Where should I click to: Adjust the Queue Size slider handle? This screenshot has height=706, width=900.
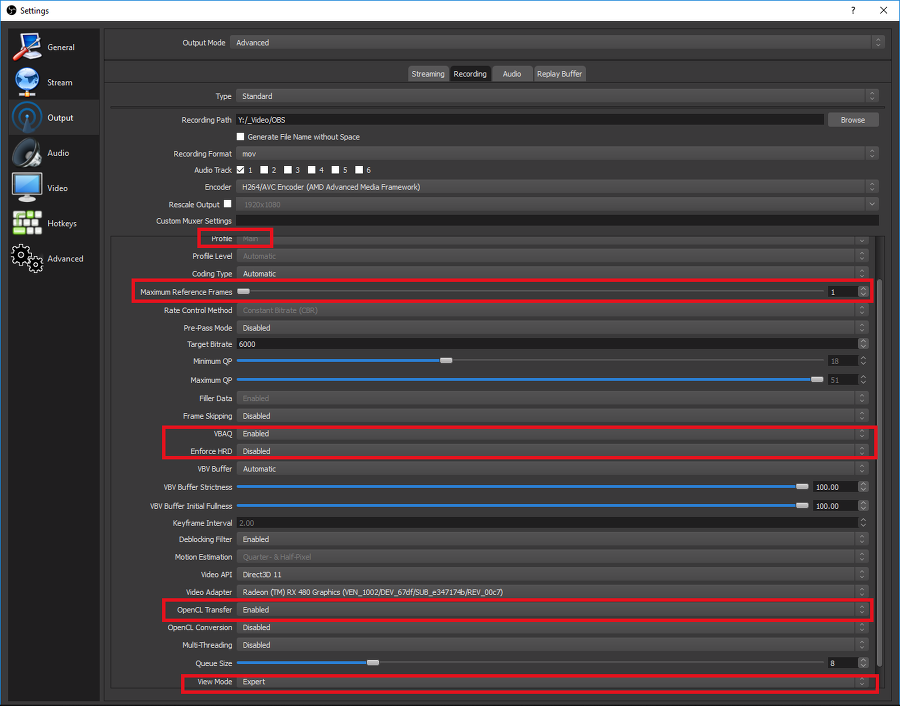point(373,662)
